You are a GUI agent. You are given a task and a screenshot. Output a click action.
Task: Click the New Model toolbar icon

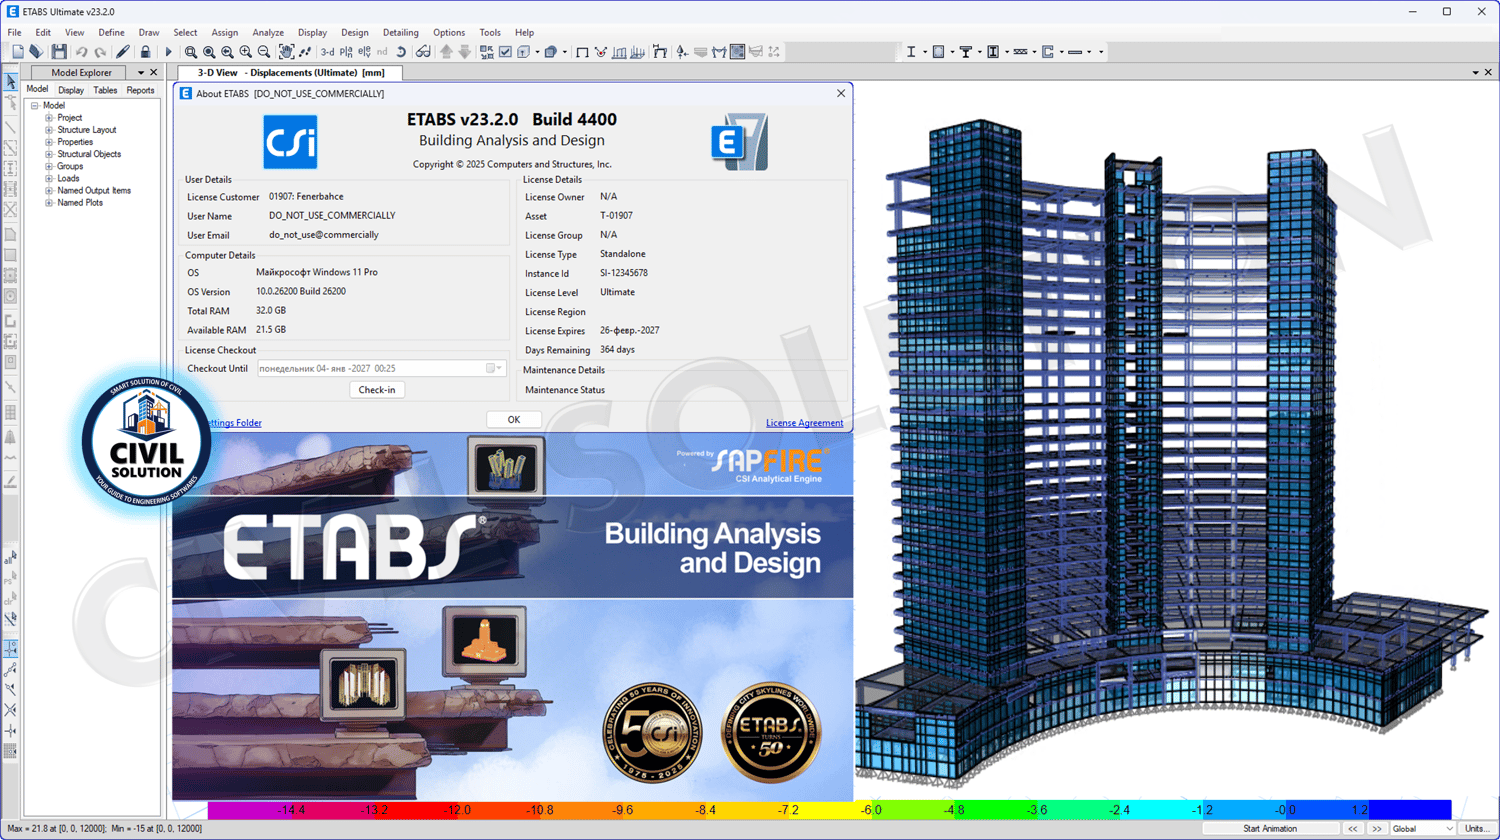(18, 52)
